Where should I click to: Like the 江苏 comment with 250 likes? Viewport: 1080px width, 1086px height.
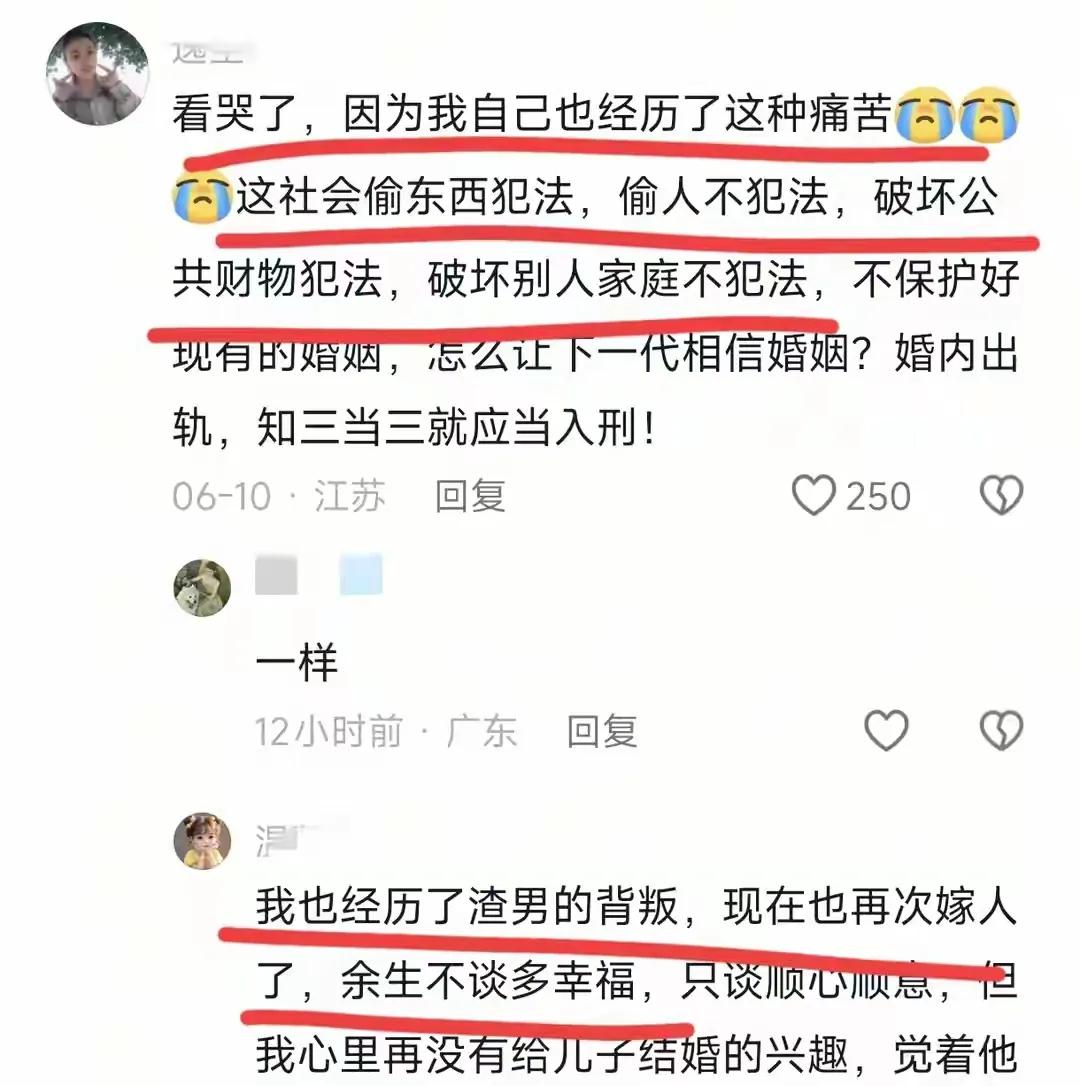pos(813,495)
